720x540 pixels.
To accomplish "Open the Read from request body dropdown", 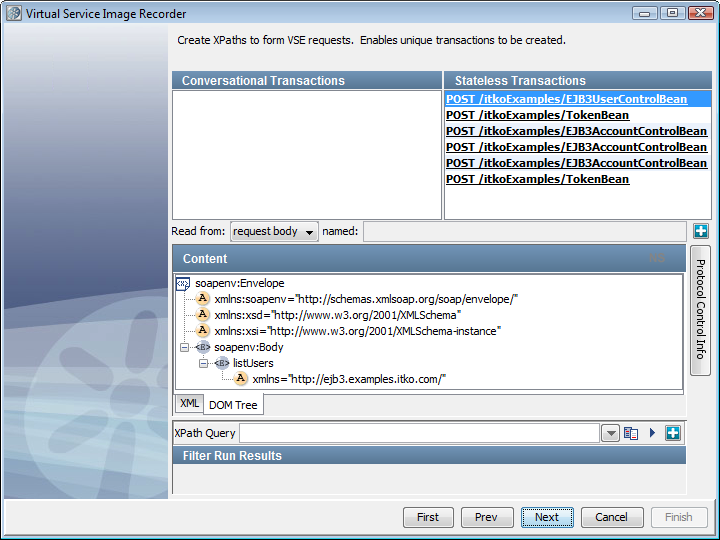I will pyautogui.click(x=274, y=231).
